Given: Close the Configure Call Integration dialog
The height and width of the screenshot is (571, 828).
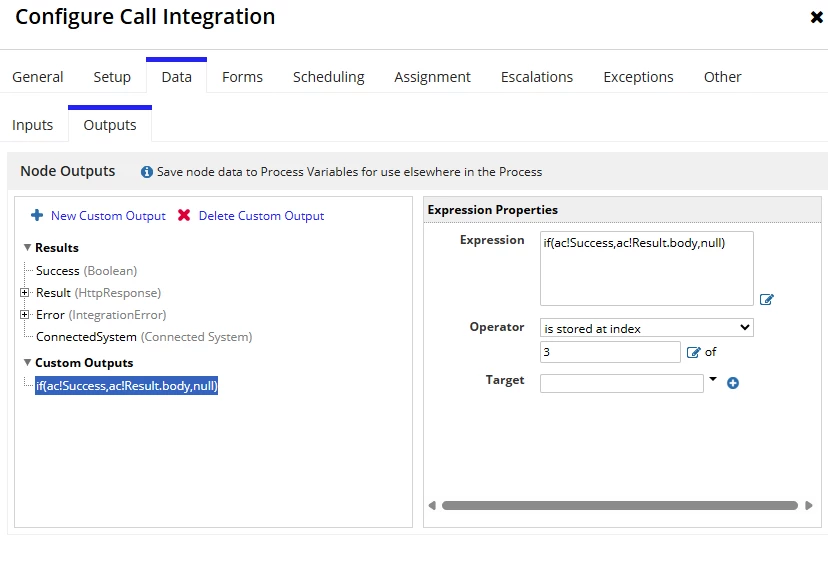Looking at the screenshot, I should (x=816, y=17).
